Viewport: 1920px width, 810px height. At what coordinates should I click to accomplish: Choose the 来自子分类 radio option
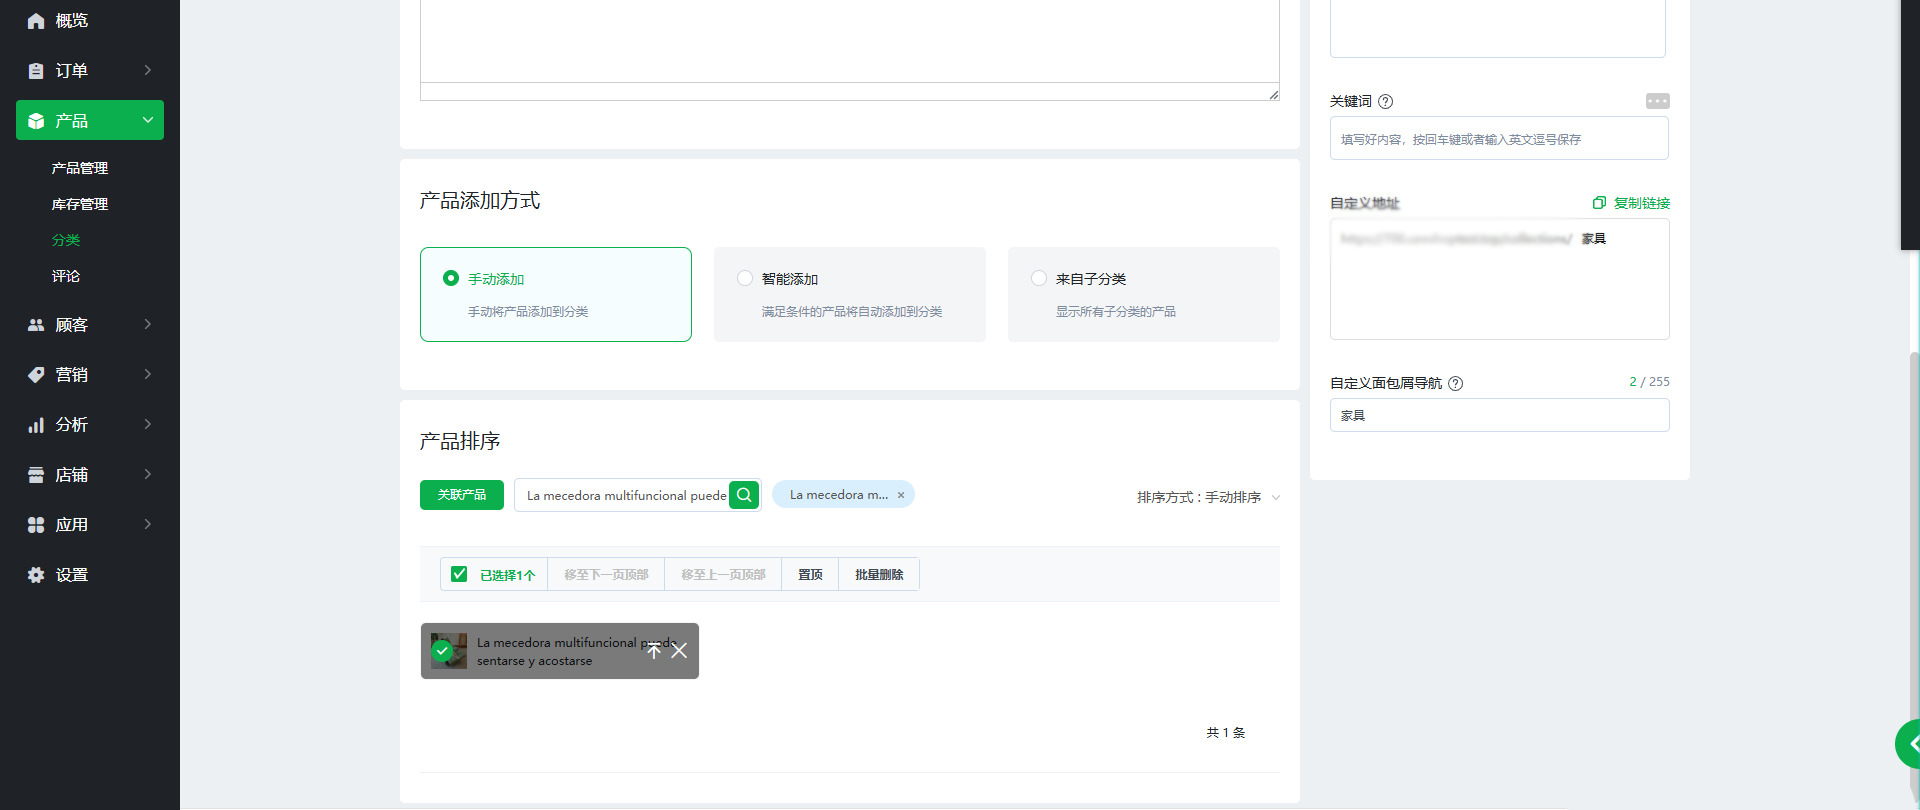pyautogui.click(x=1039, y=278)
